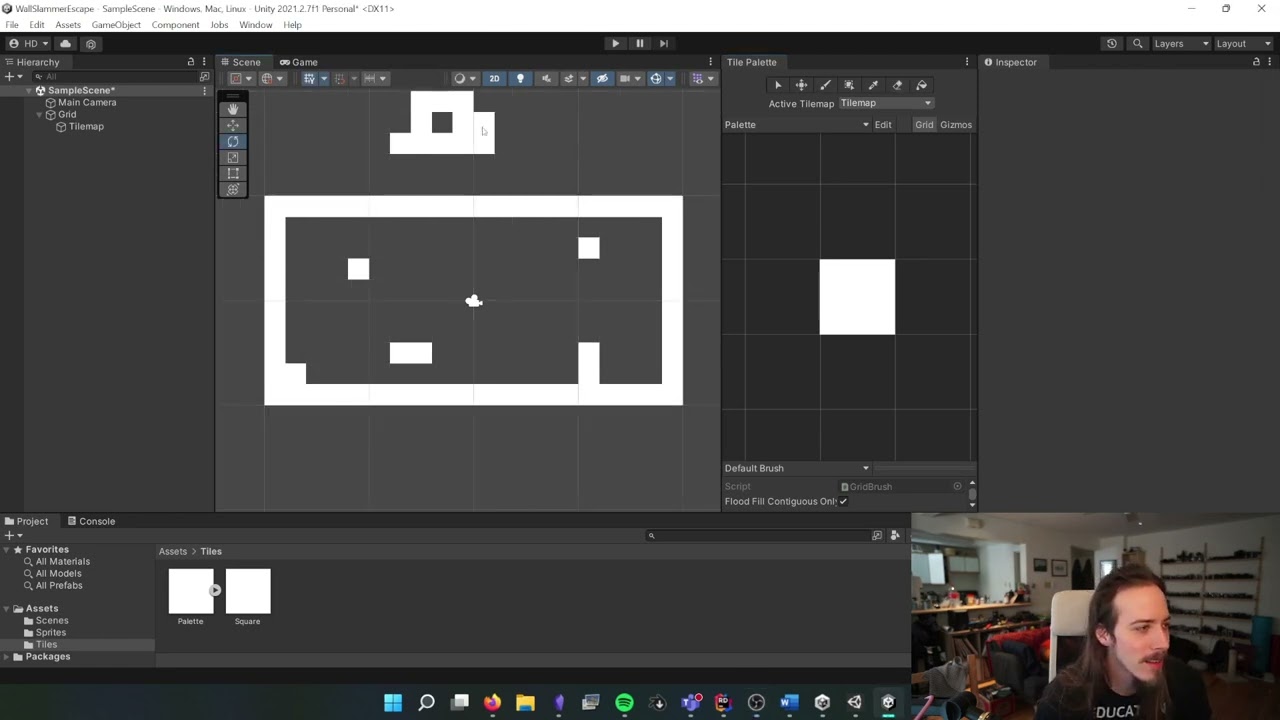Click the Tile Palette Edit button
Viewport: 1280px width, 720px height.
click(x=883, y=125)
